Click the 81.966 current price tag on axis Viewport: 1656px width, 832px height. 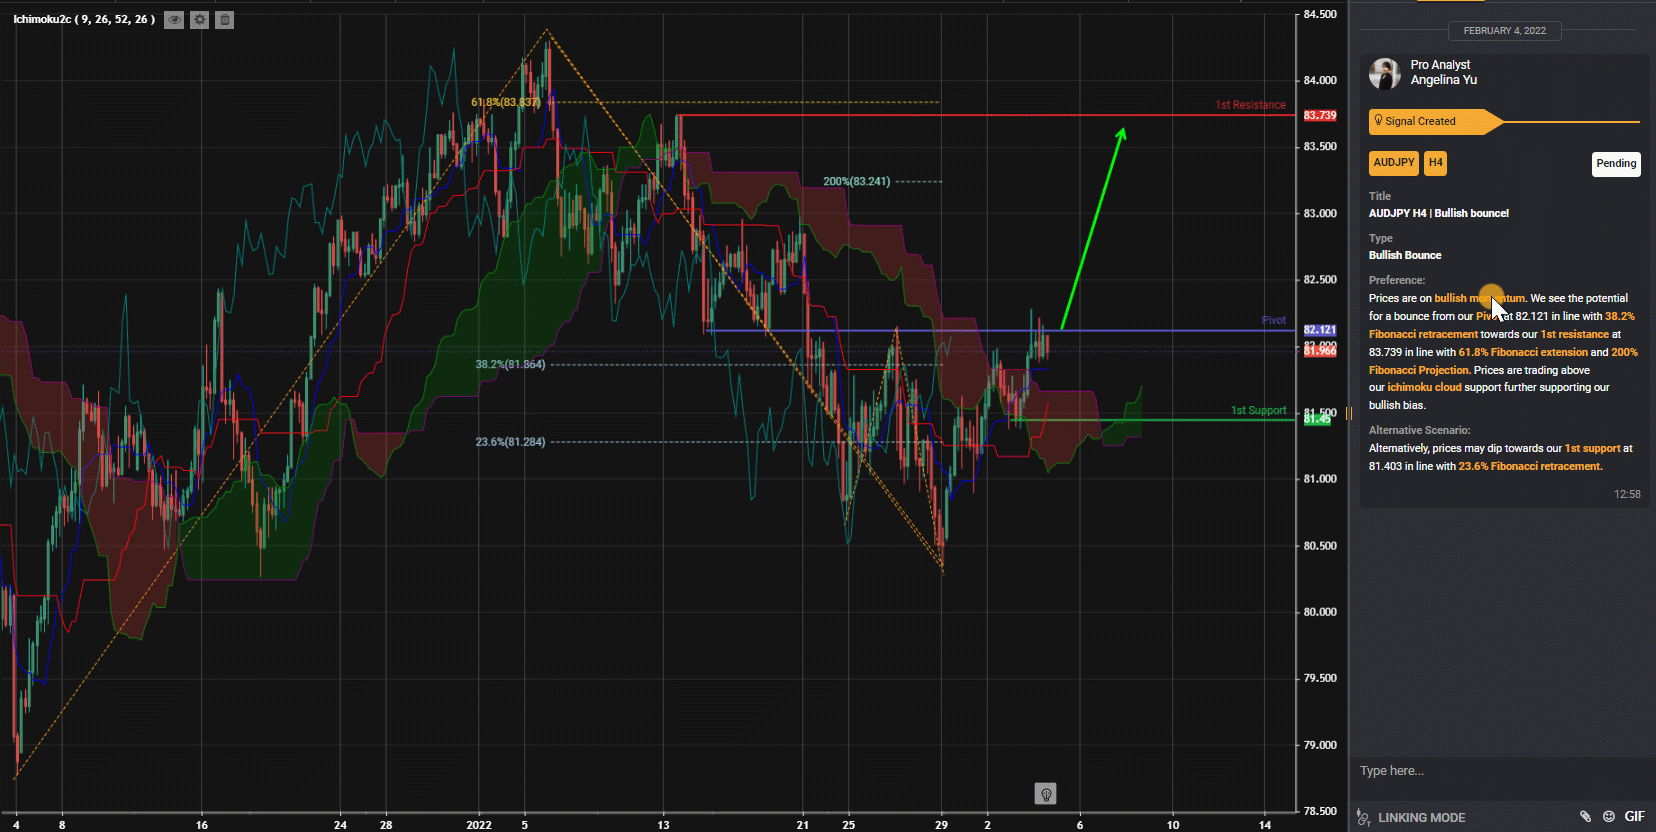pos(1320,351)
